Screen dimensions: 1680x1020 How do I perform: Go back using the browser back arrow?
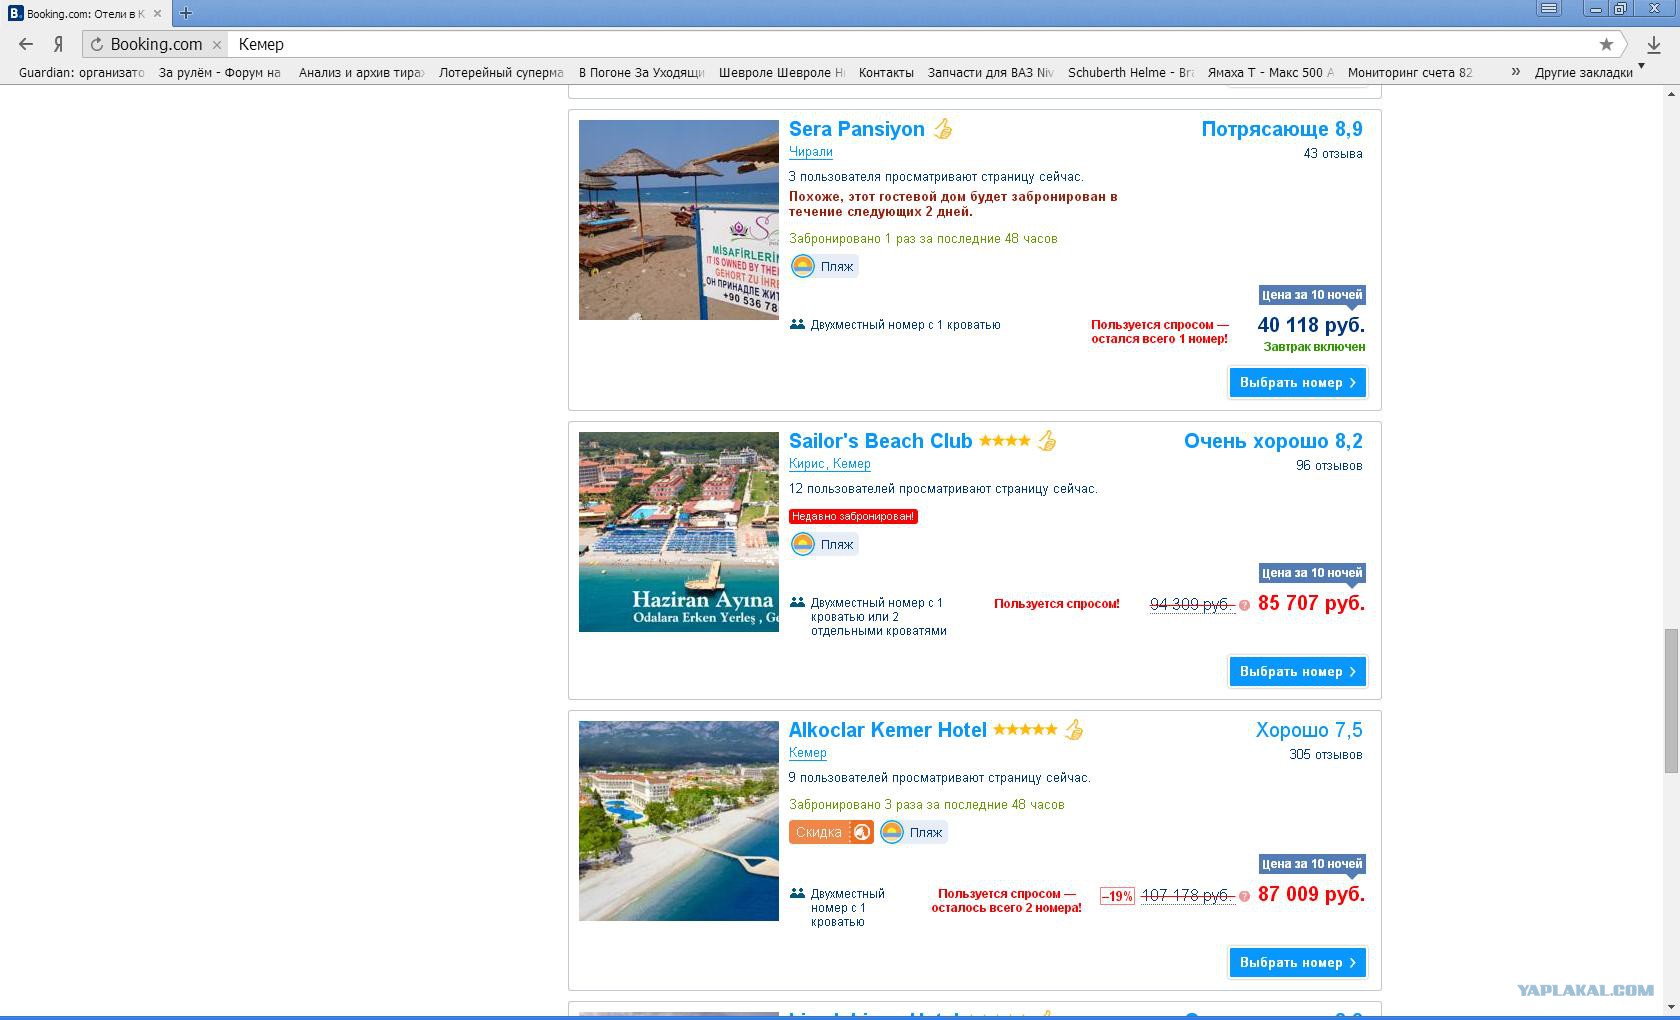pos(26,44)
